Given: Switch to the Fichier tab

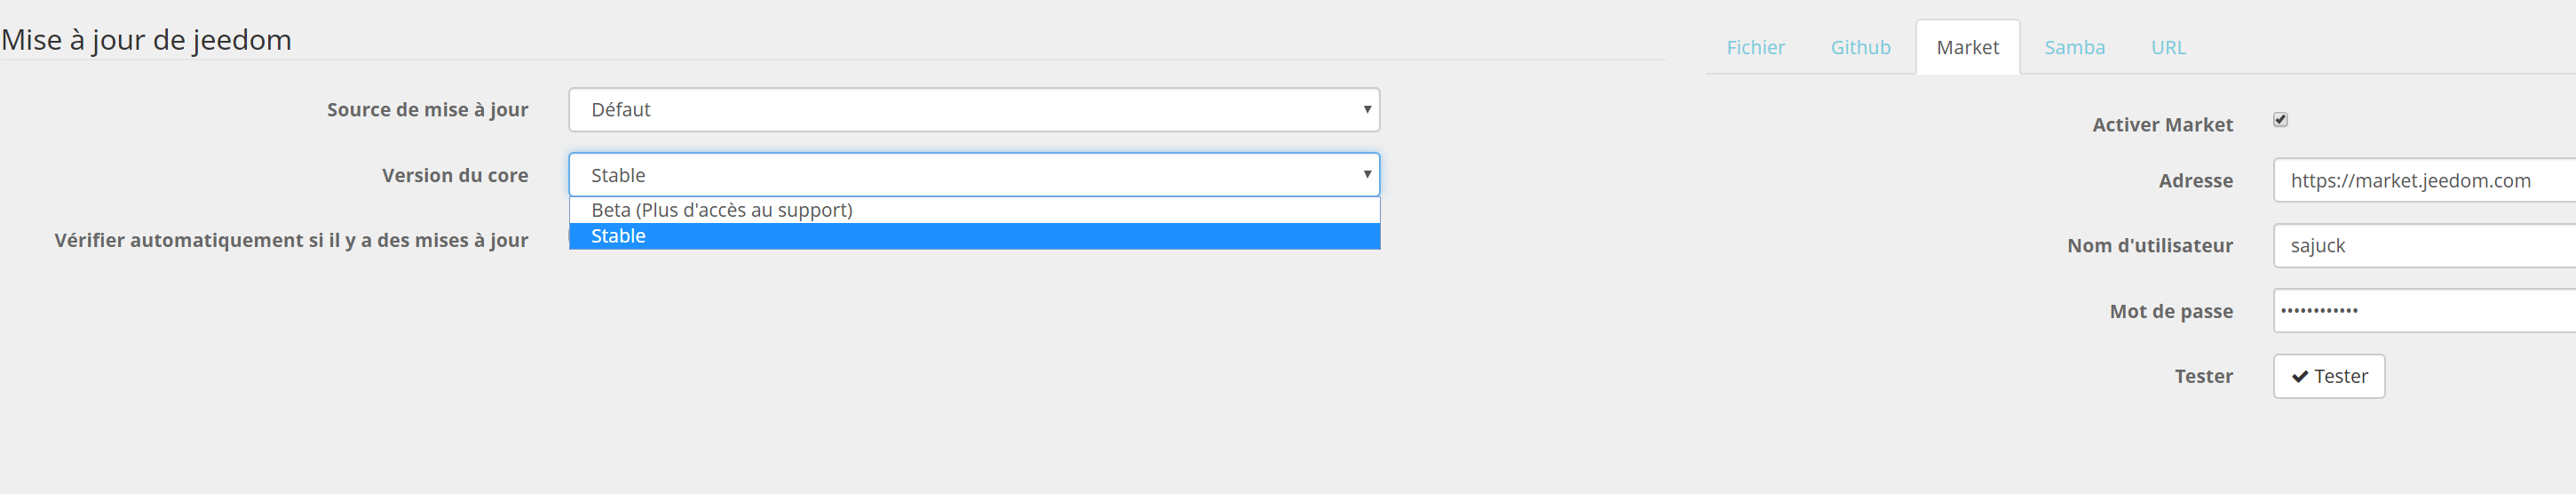Looking at the screenshot, I should tap(1755, 47).
